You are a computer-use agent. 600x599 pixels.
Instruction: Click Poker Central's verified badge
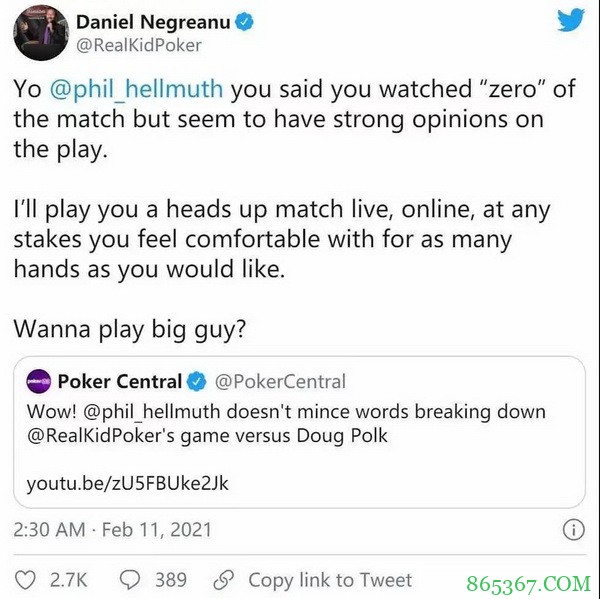point(197,382)
